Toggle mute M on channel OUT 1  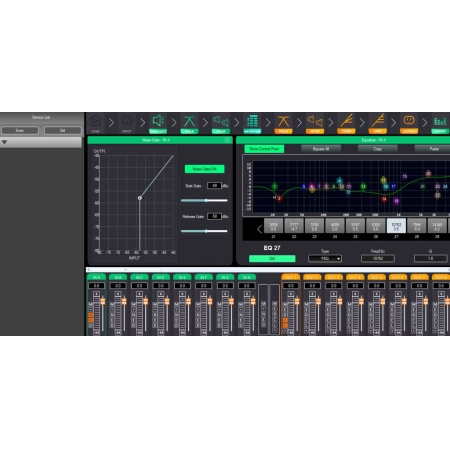click(285, 304)
